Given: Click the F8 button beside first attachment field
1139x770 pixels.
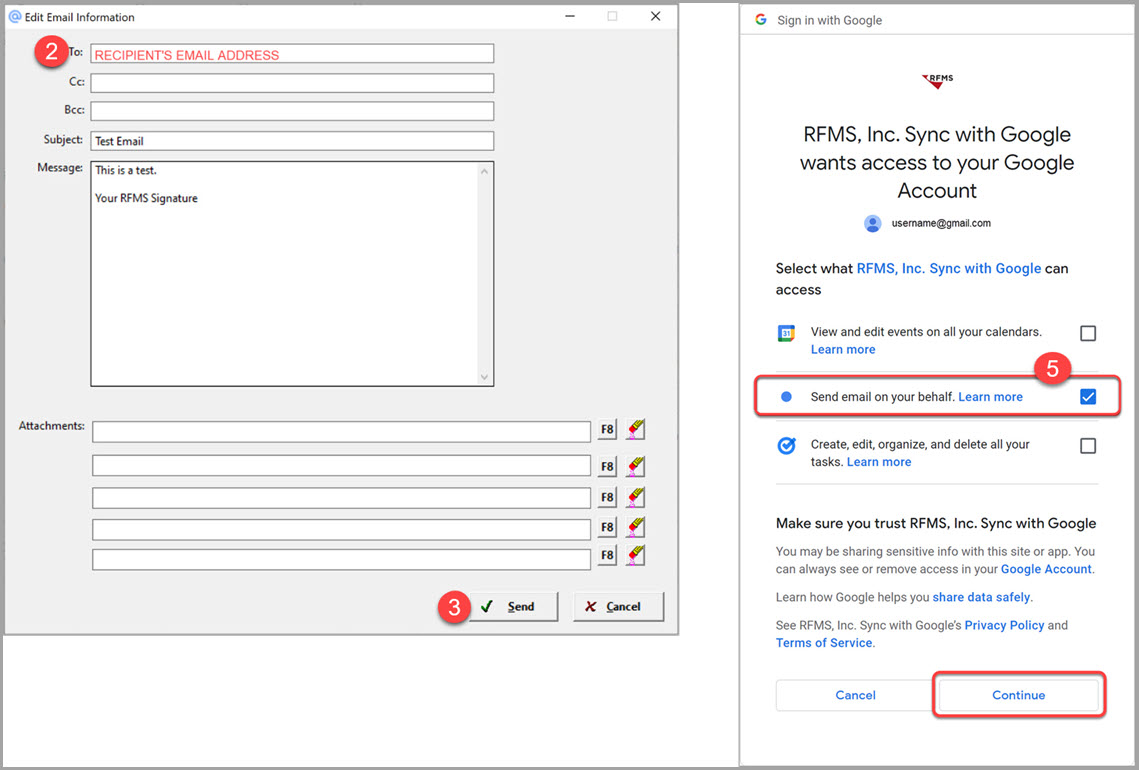Looking at the screenshot, I should click(607, 430).
